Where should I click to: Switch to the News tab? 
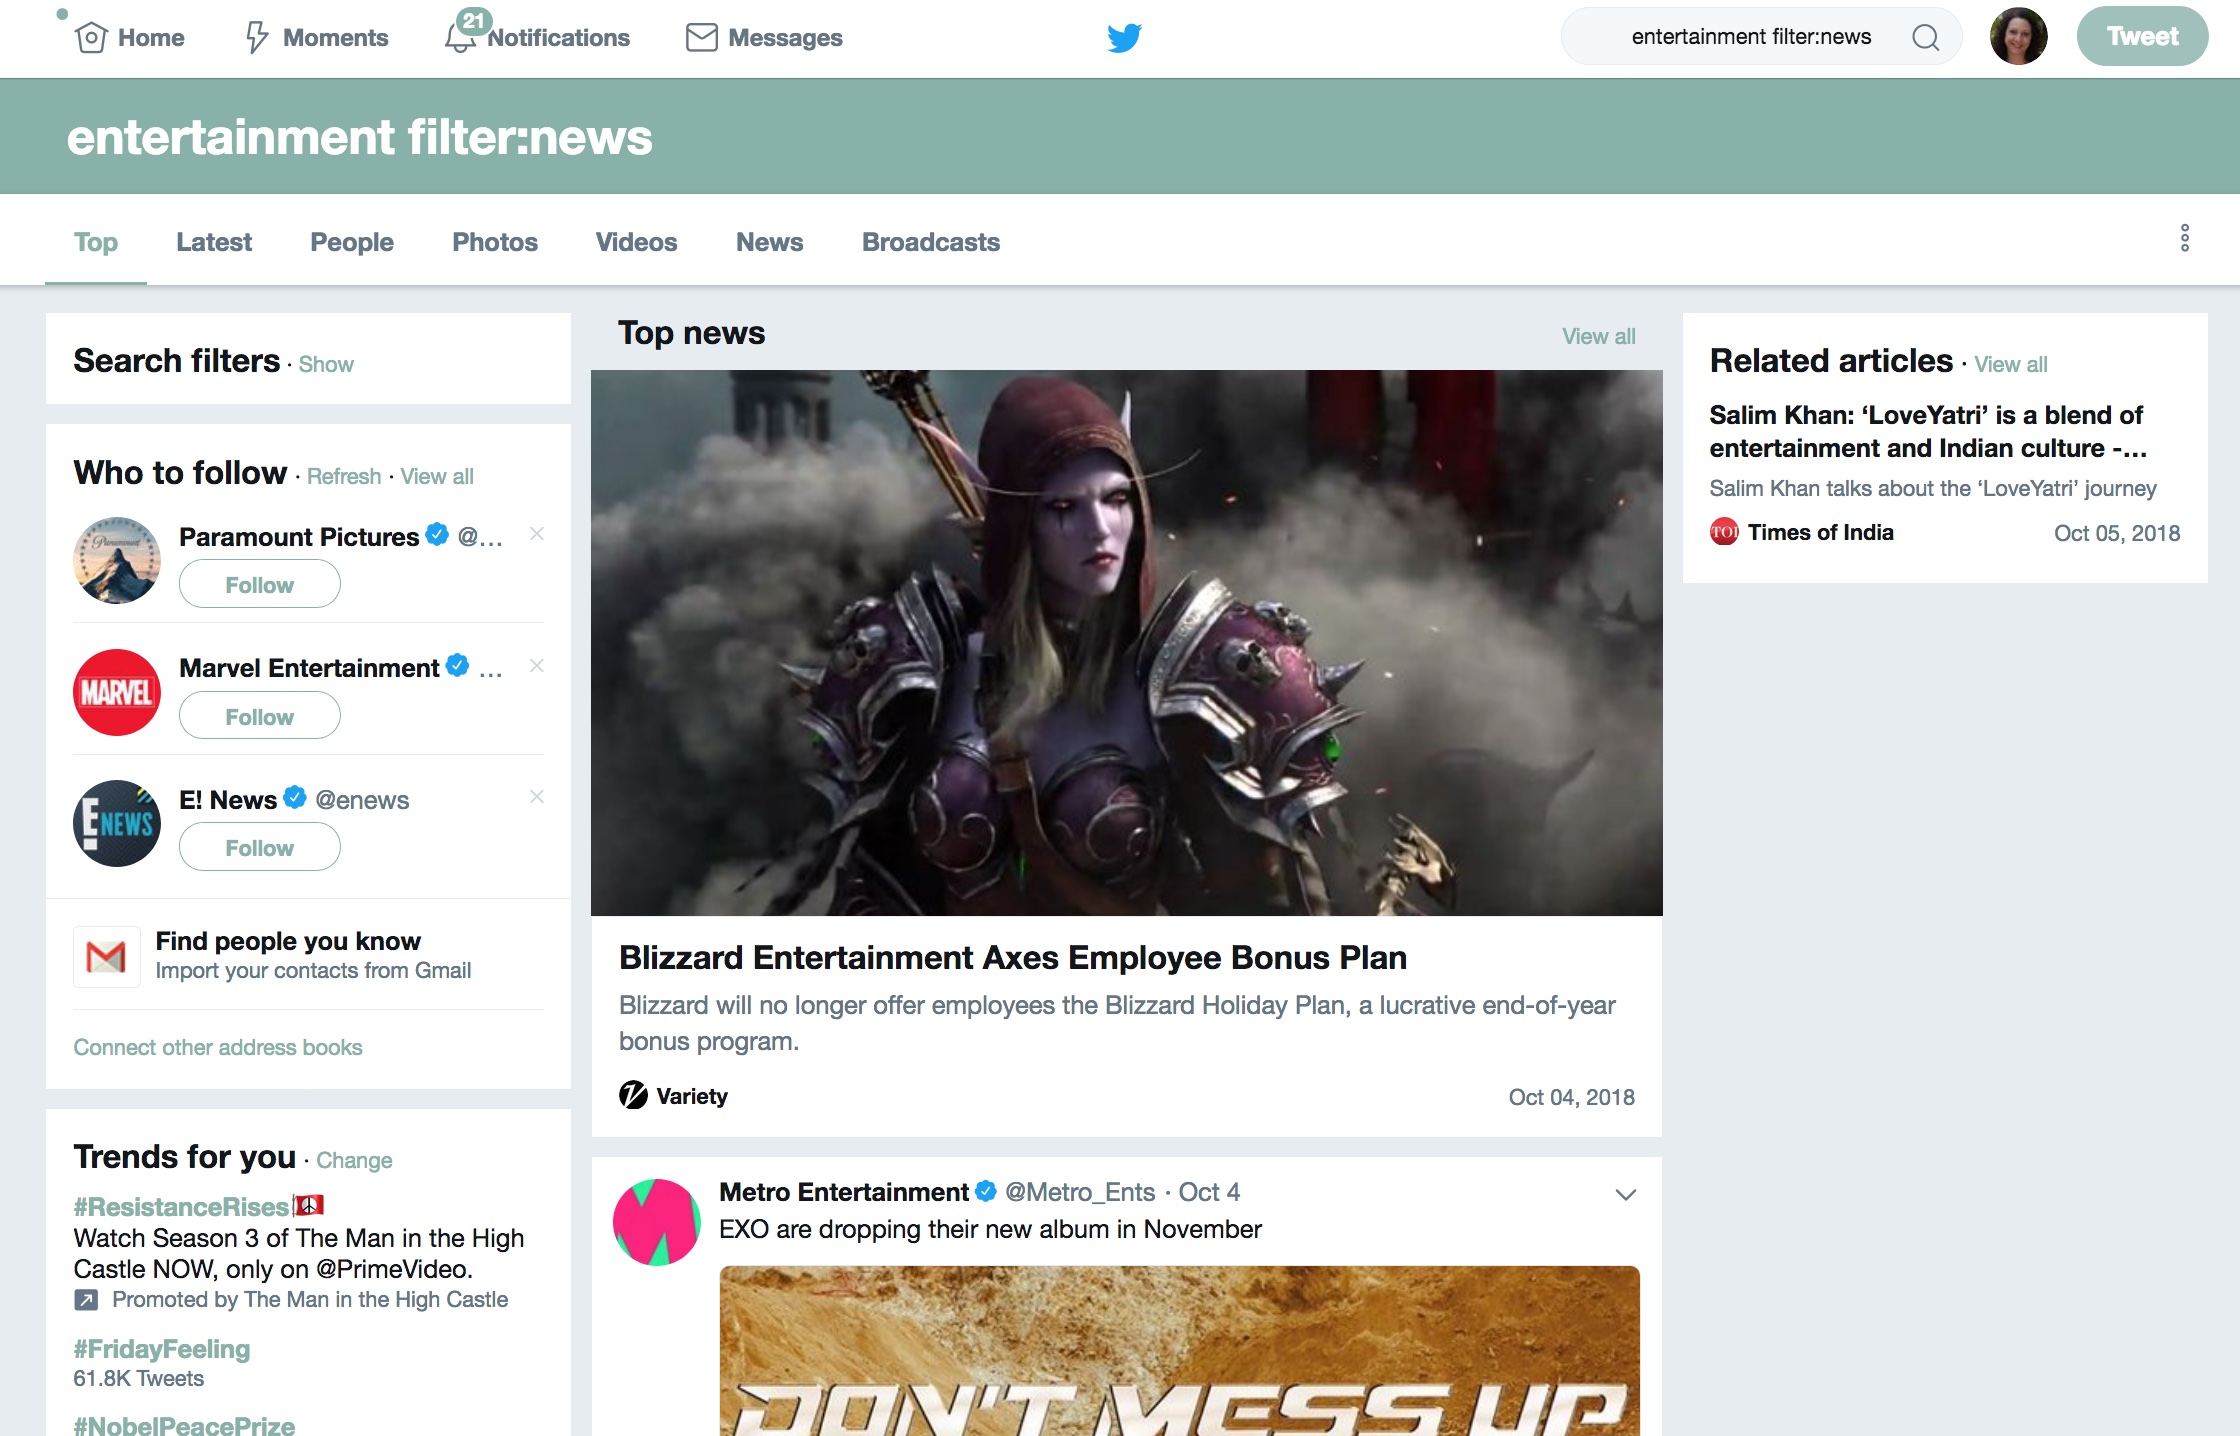click(x=770, y=242)
